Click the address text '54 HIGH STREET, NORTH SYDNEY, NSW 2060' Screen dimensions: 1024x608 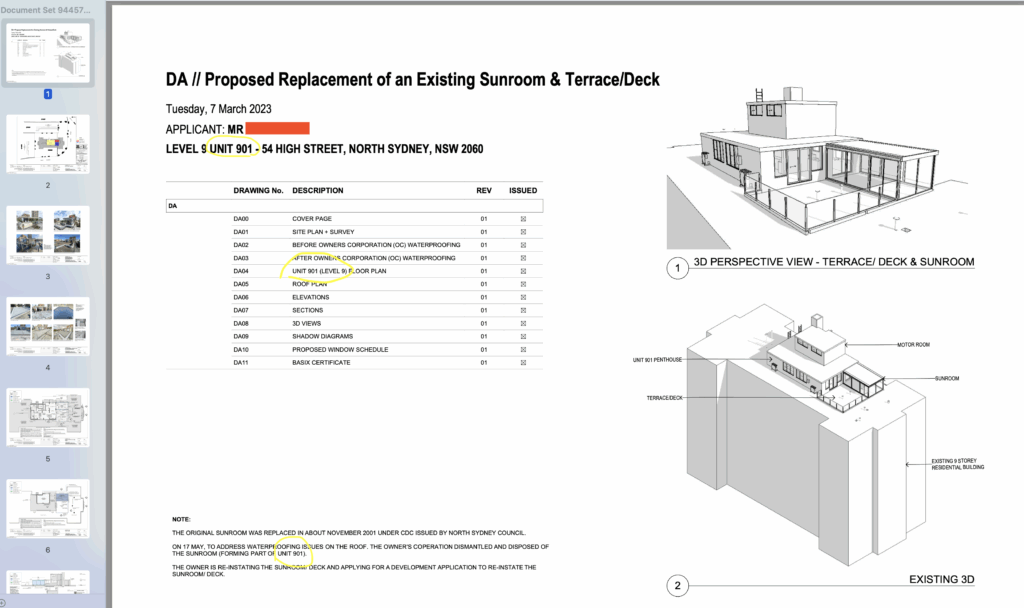(x=372, y=149)
